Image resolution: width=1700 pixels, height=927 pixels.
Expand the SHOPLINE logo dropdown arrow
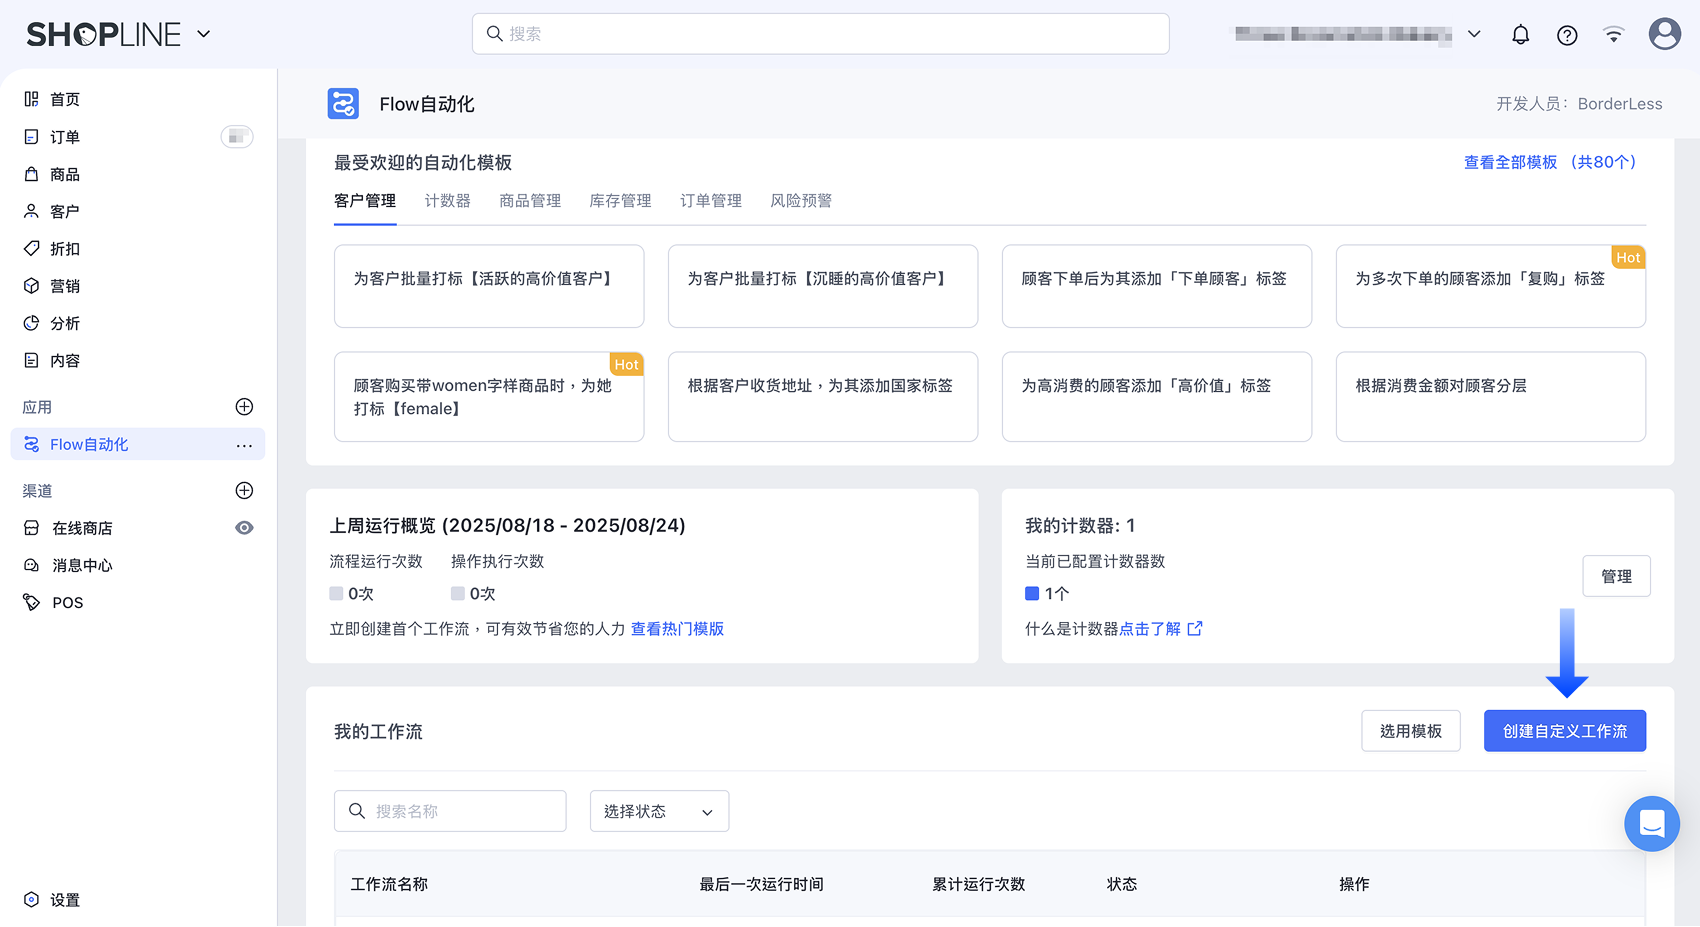(x=204, y=34)
